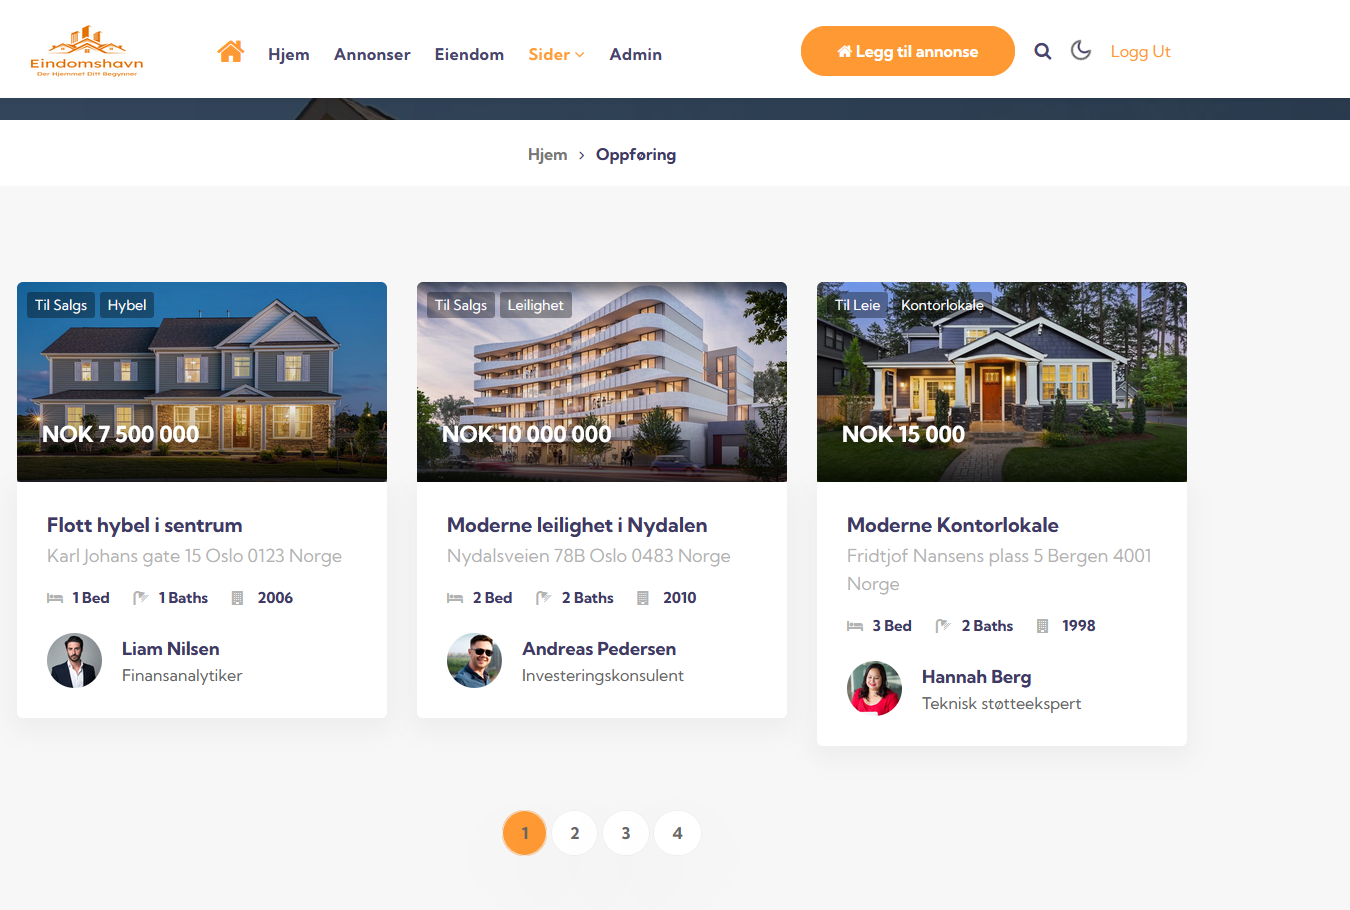Screen dimensions: 1350x910
Task: Go to the Eiendom menu item
Action: pyautogui.click(x=469, y=54)
